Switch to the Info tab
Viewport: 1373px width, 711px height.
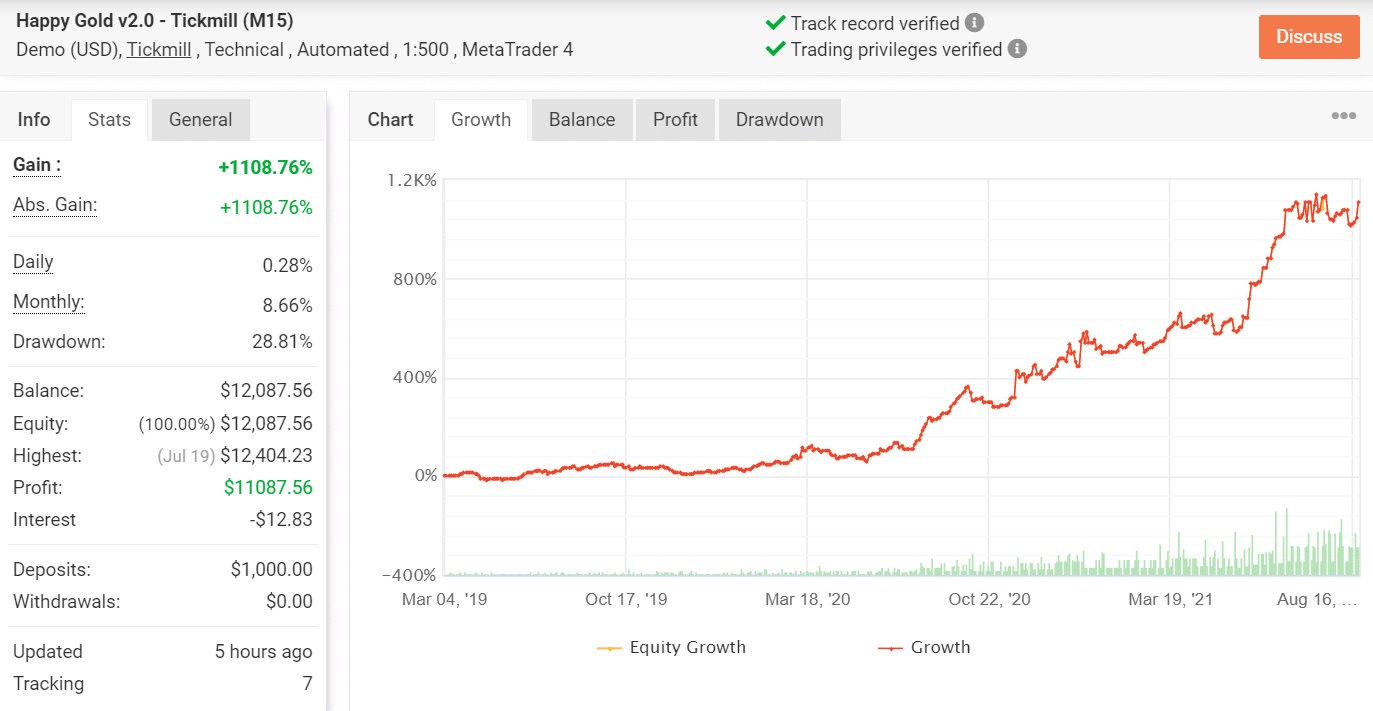(34, 120)
